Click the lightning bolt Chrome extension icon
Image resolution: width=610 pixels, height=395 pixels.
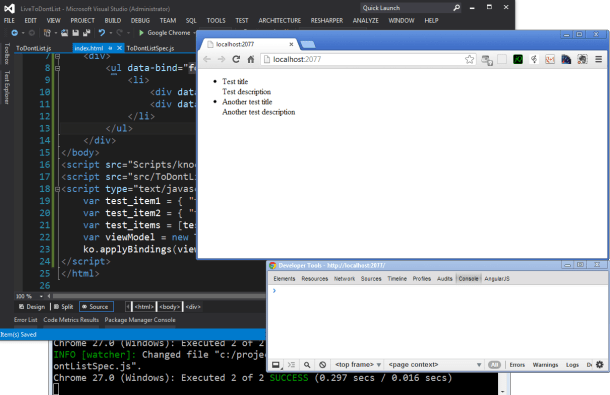(534, 59)
